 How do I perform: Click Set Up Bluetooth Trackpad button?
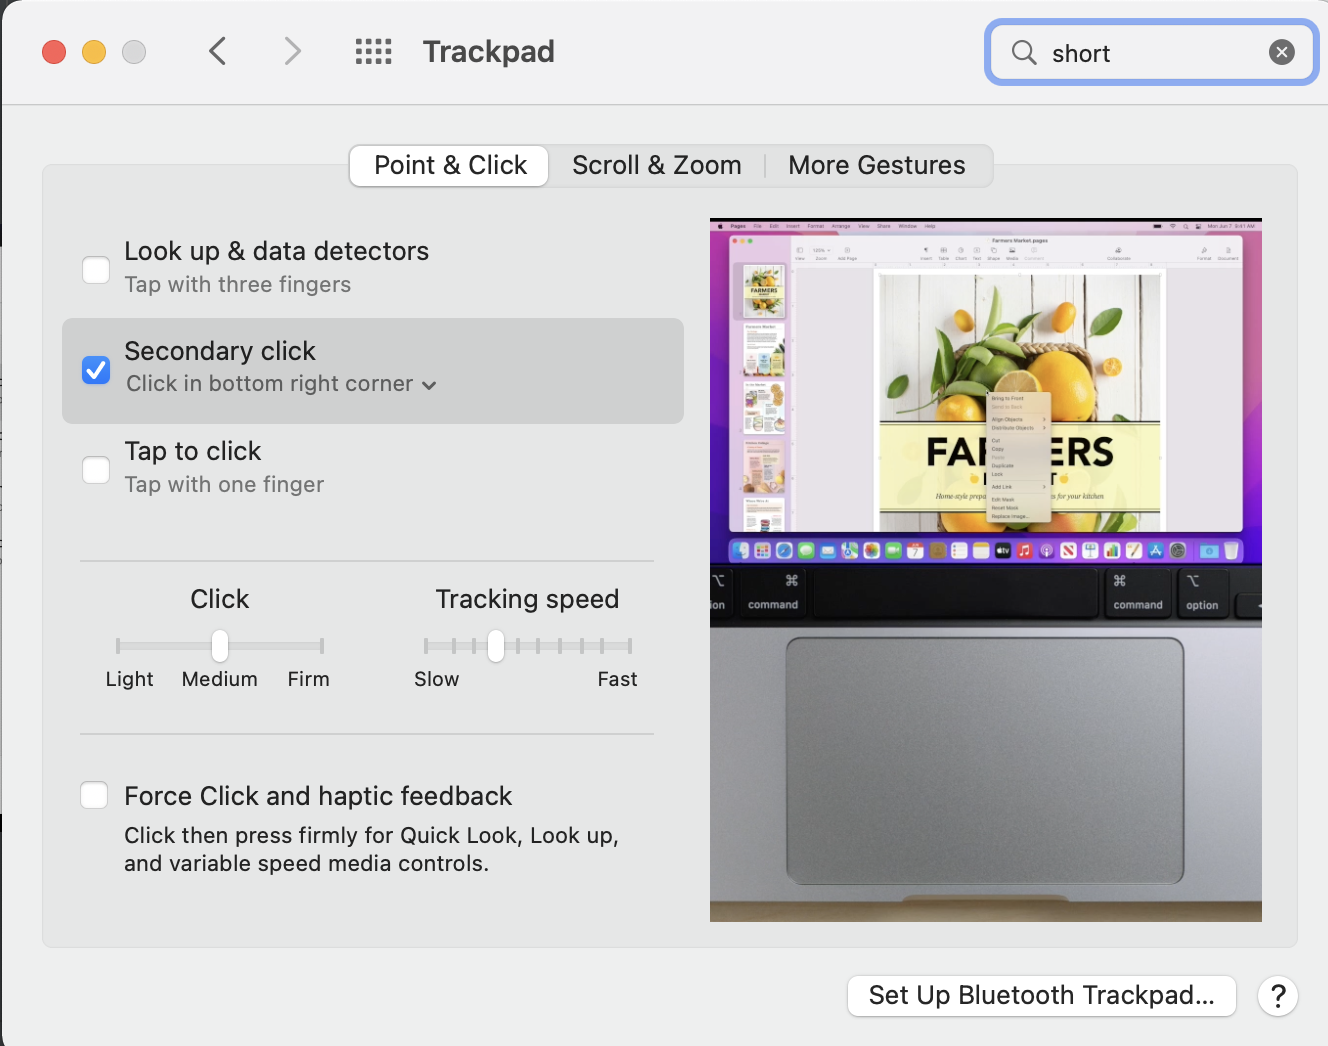(1042, 996)
